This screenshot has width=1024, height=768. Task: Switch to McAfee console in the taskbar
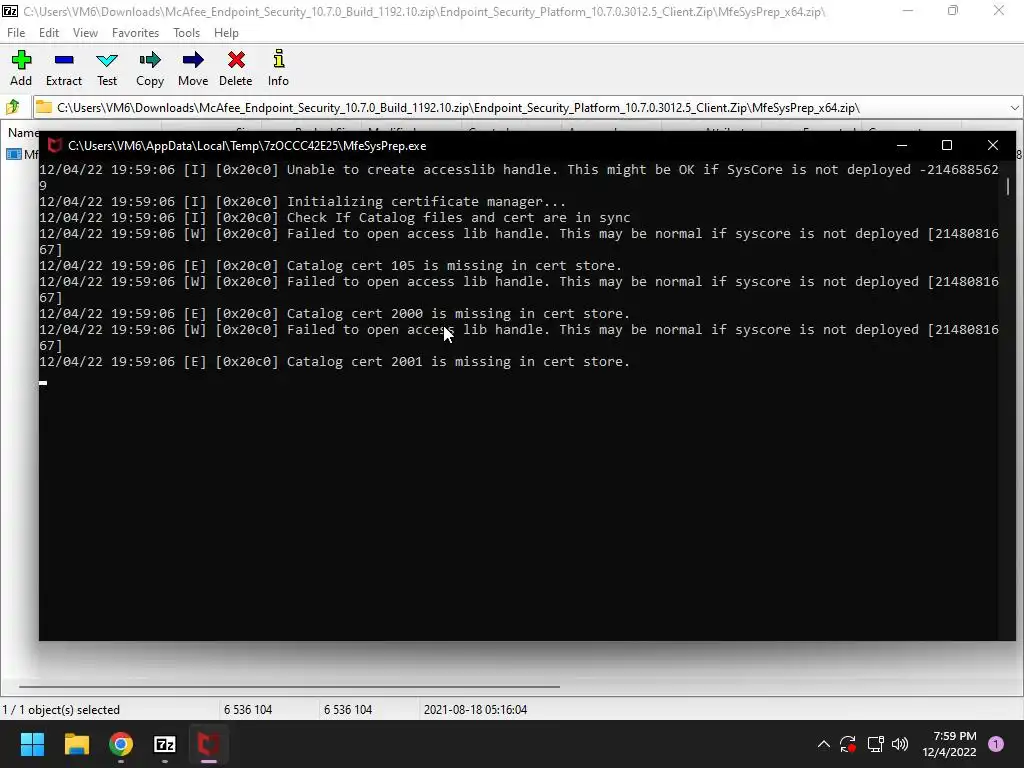click(x=209, y=744)
